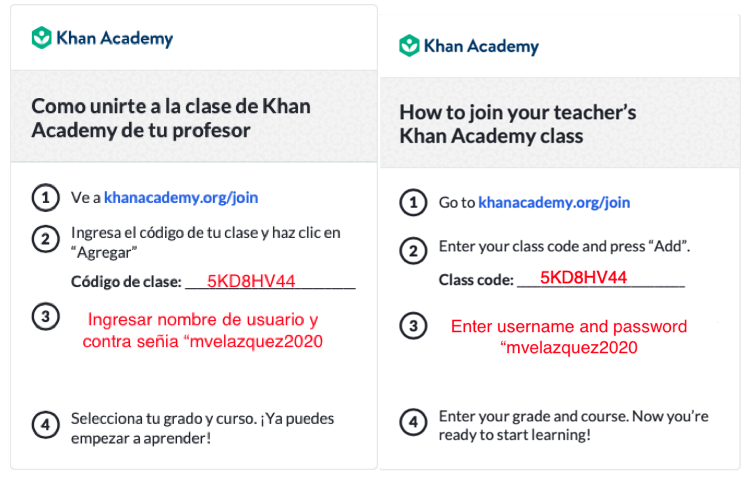Click the Khan Academy logo on English card

(469, 46)
